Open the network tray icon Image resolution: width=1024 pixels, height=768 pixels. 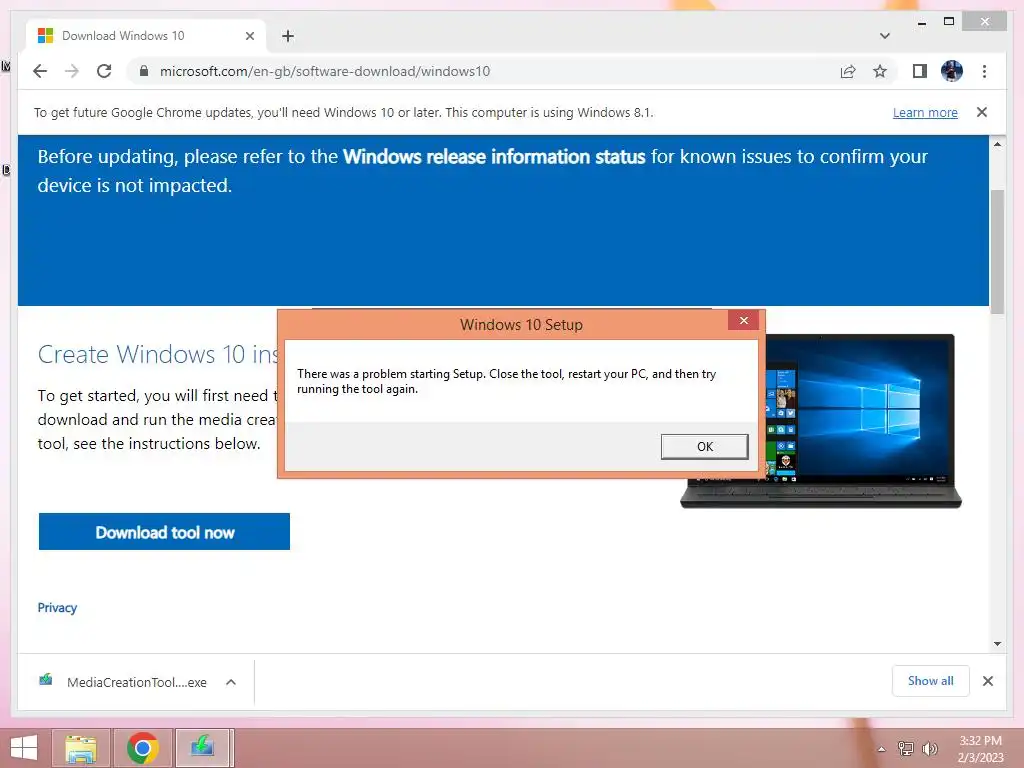tap(906, 749)
